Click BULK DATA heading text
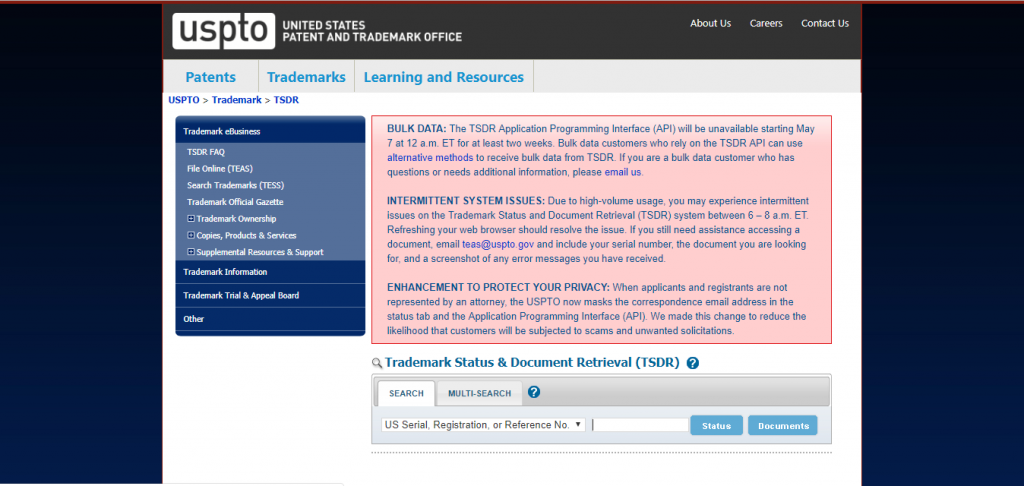This screenshot has width=1024, height=486. coord(417,129)
